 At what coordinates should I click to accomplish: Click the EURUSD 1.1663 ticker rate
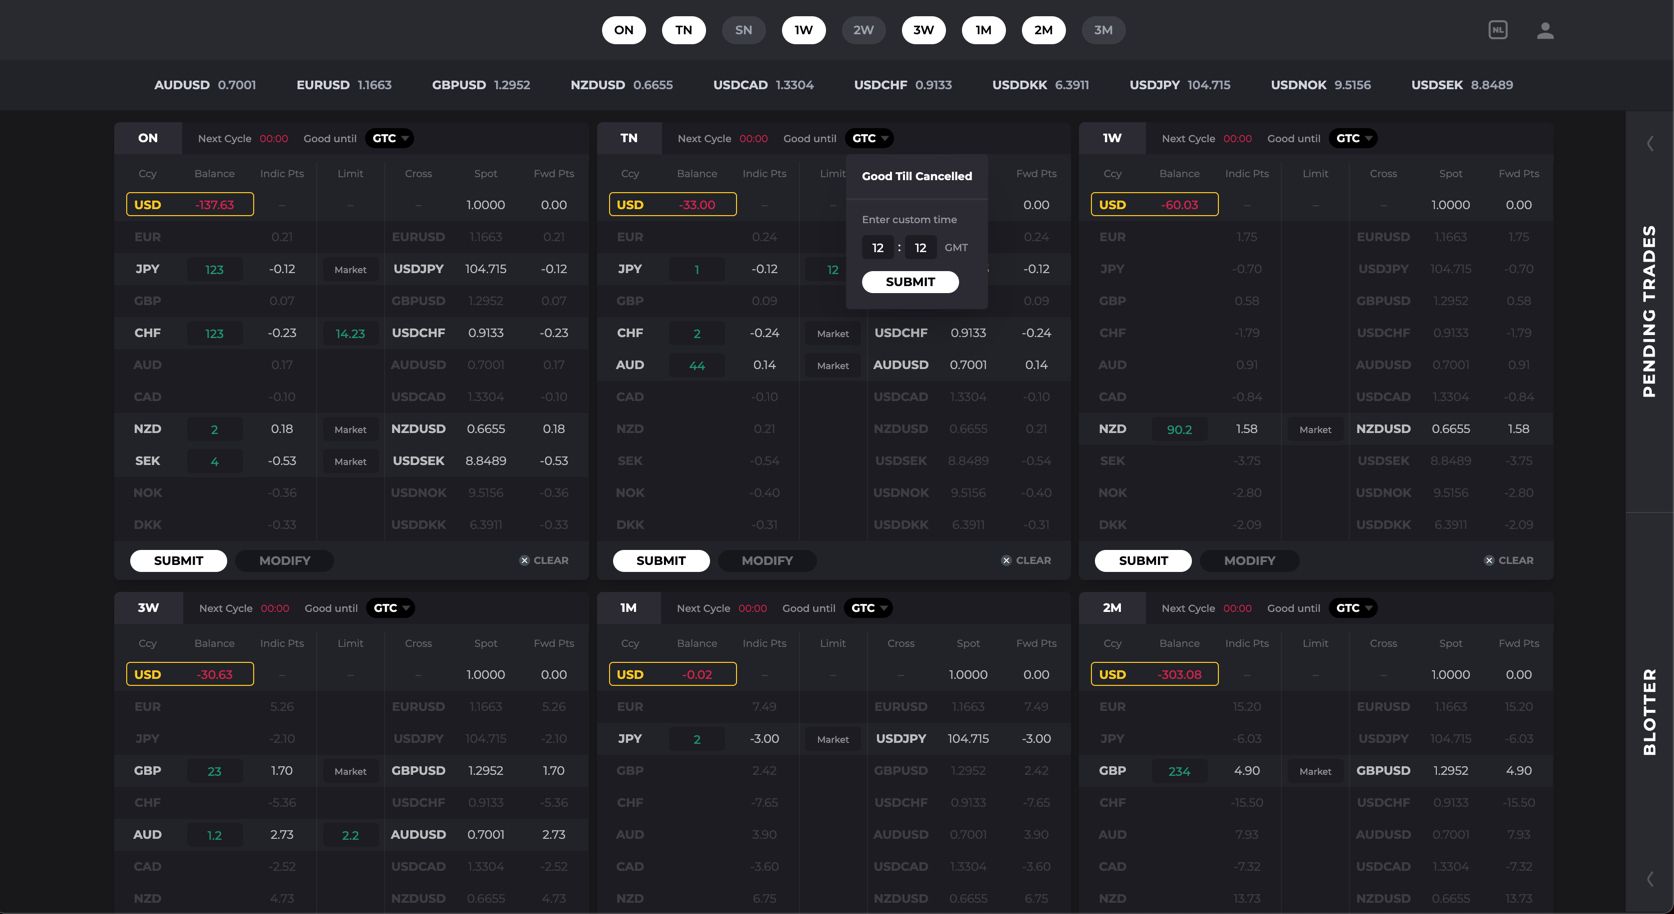point(344,85)
